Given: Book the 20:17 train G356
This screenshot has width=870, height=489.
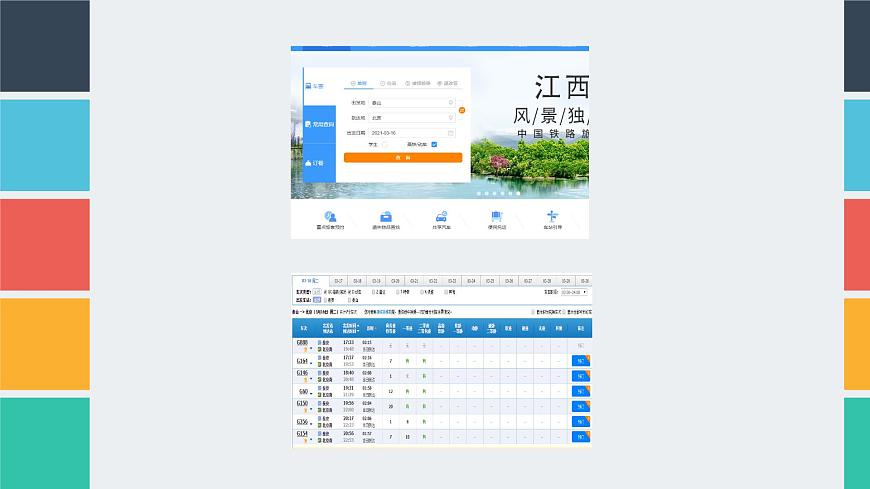Looking at the screenshot, I should pyautogui.click(x=581, y=421).
